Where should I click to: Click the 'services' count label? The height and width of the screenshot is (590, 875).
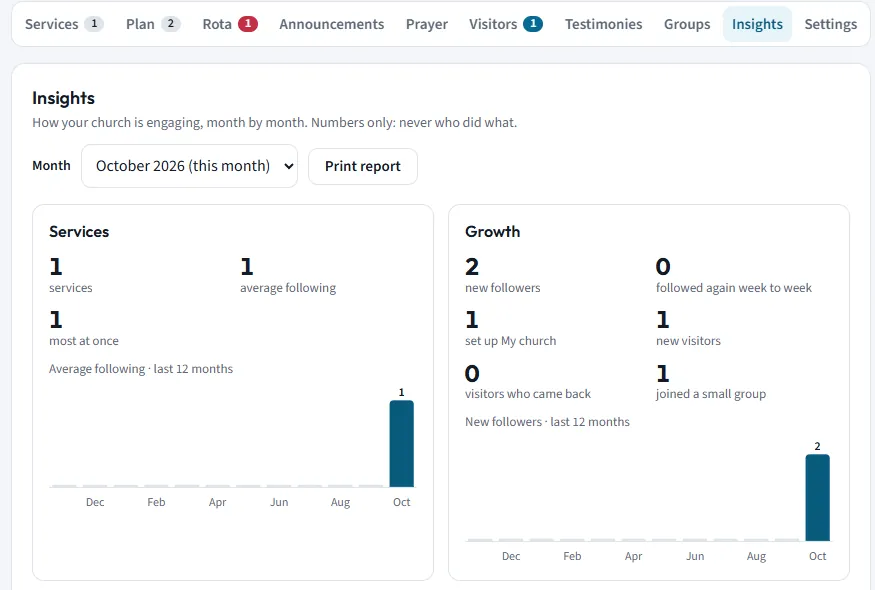pyautogui.click(x=71, y=288)
